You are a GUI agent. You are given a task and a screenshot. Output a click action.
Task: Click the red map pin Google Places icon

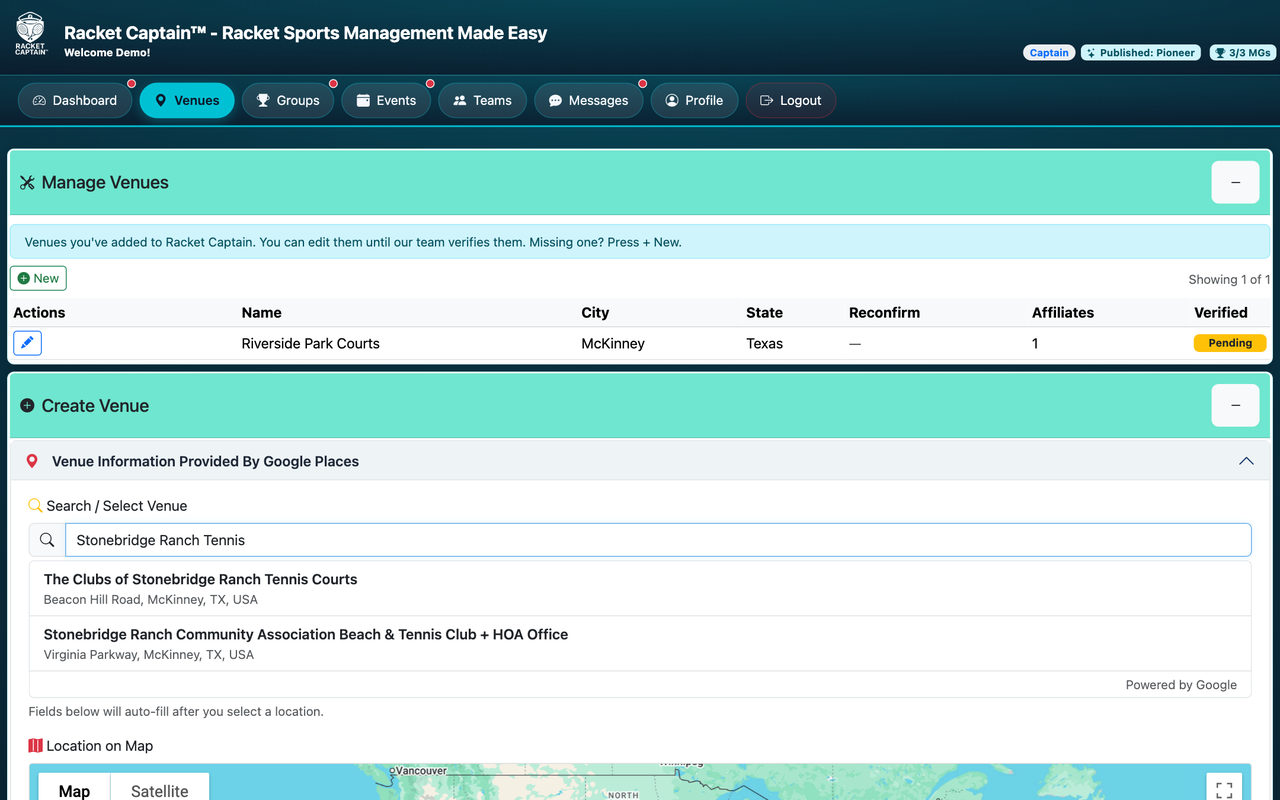click(x=32, y=461)
